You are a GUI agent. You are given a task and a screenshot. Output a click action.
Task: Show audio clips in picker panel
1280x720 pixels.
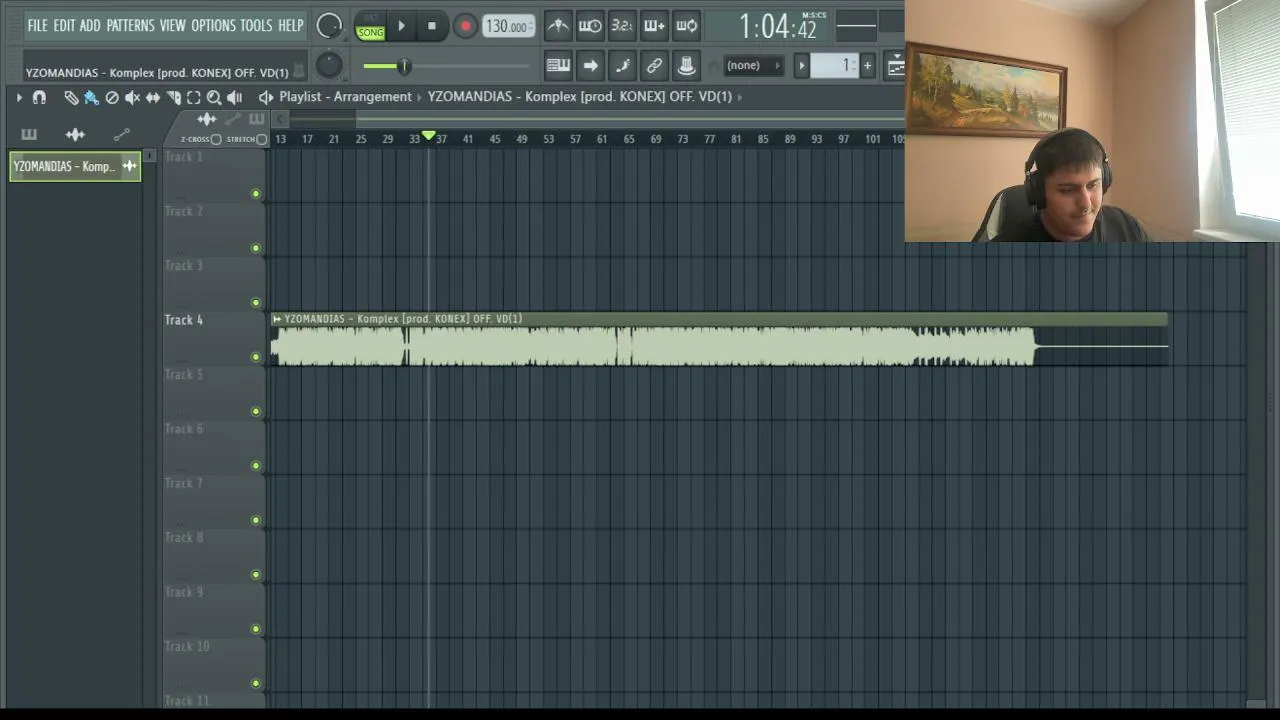click(x=75, y=134)
